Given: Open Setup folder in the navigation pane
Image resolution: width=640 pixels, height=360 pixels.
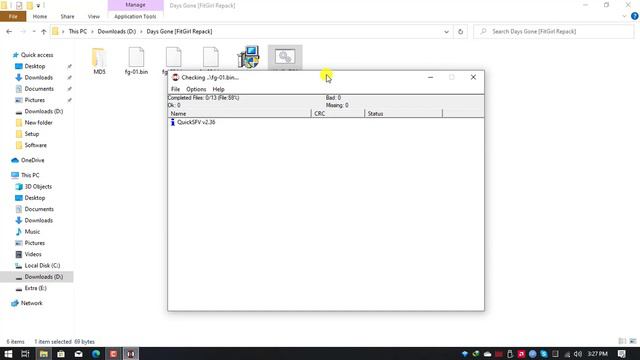Looking at the screenshot, I should click(31, 134).
